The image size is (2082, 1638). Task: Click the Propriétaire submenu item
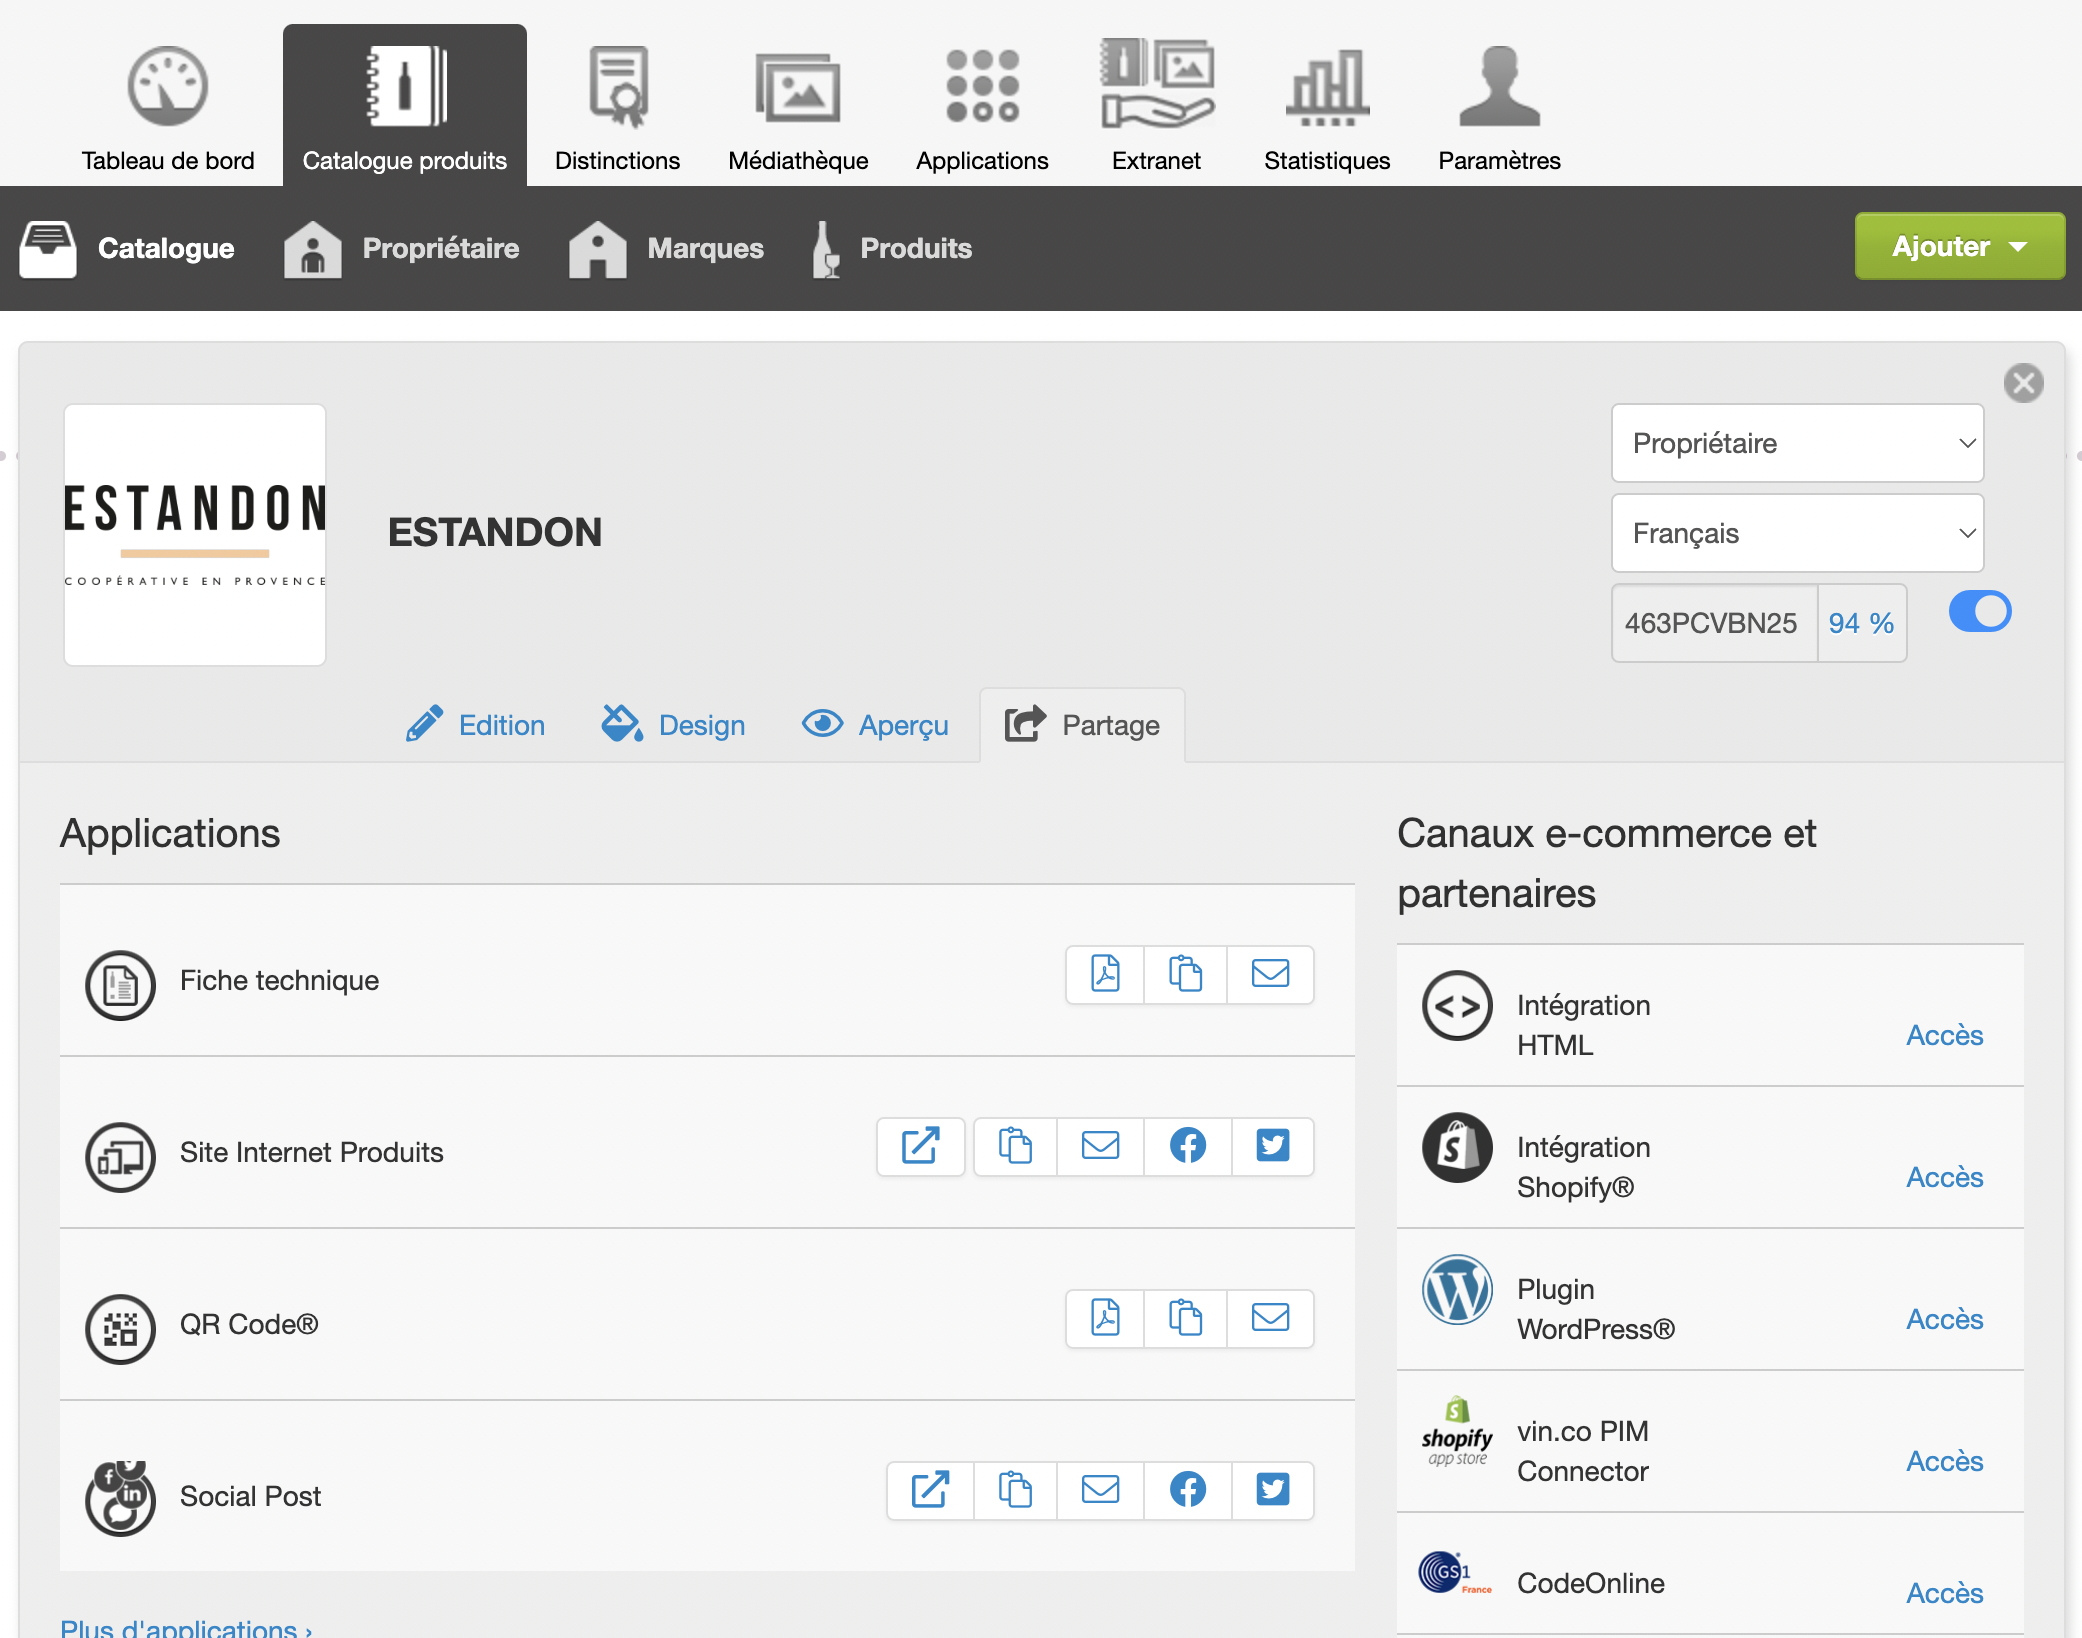click(402, 248)
